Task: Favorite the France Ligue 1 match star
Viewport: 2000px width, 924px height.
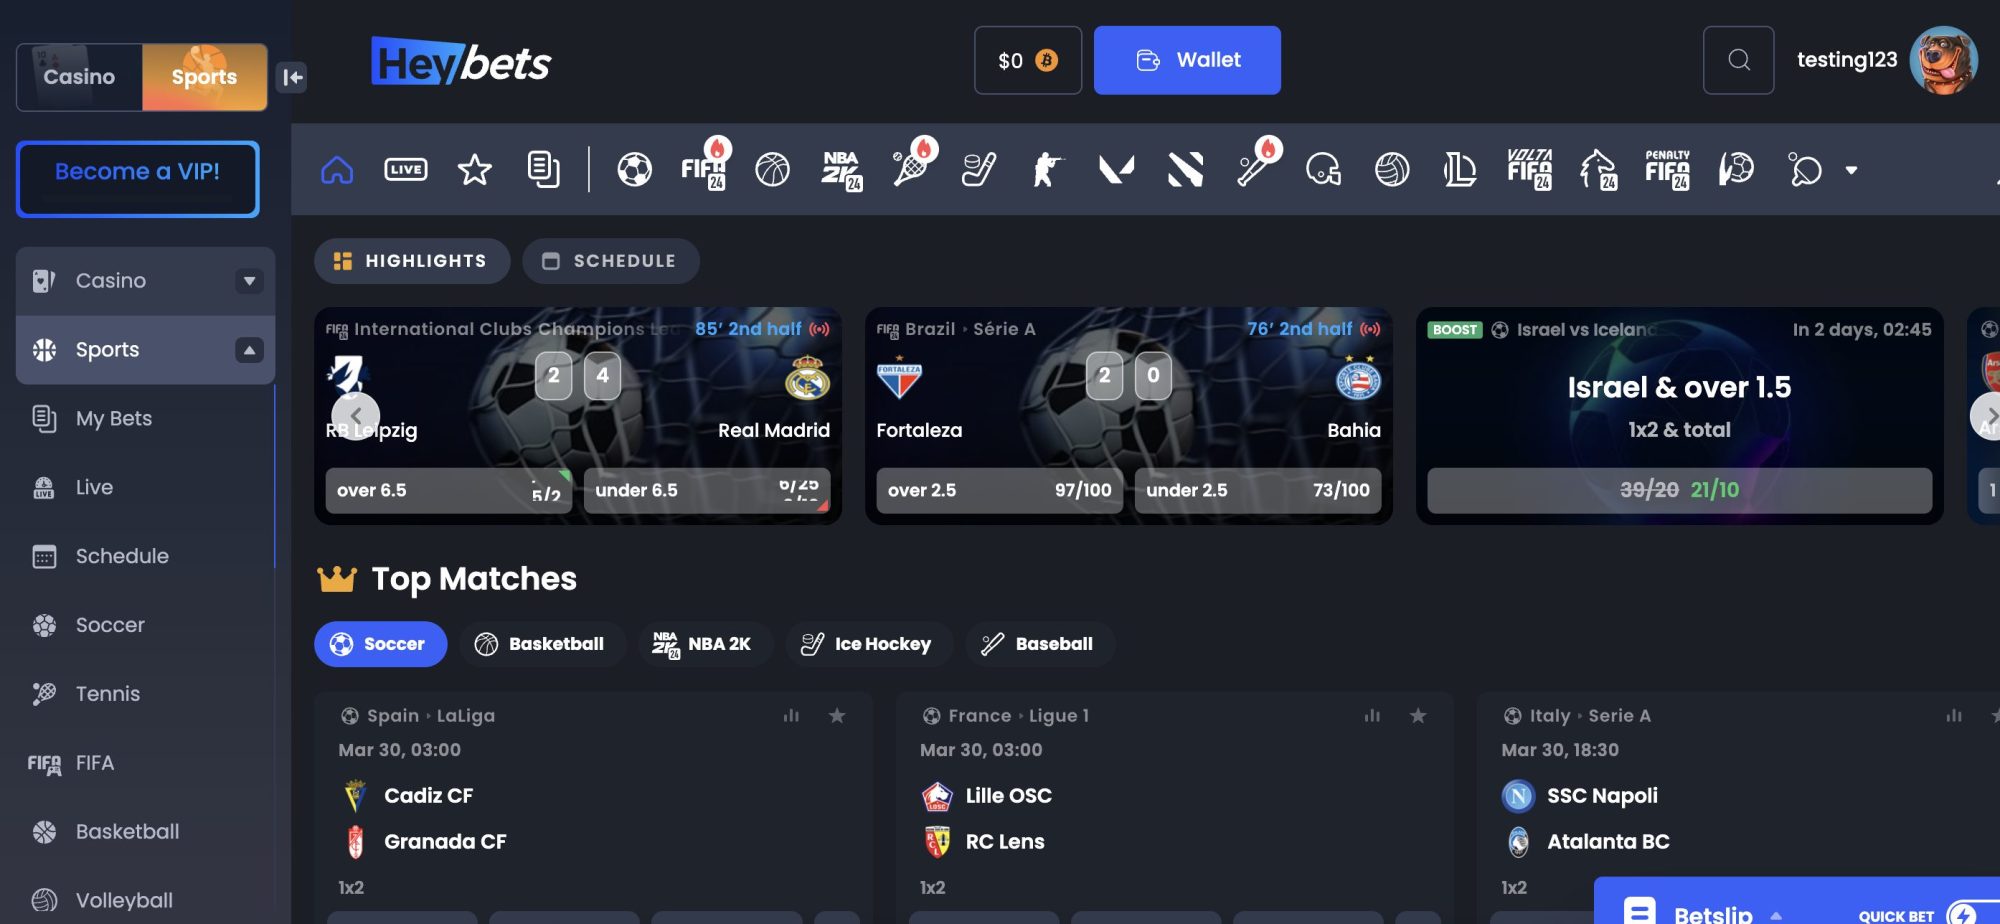Action: click(1417, 716)
